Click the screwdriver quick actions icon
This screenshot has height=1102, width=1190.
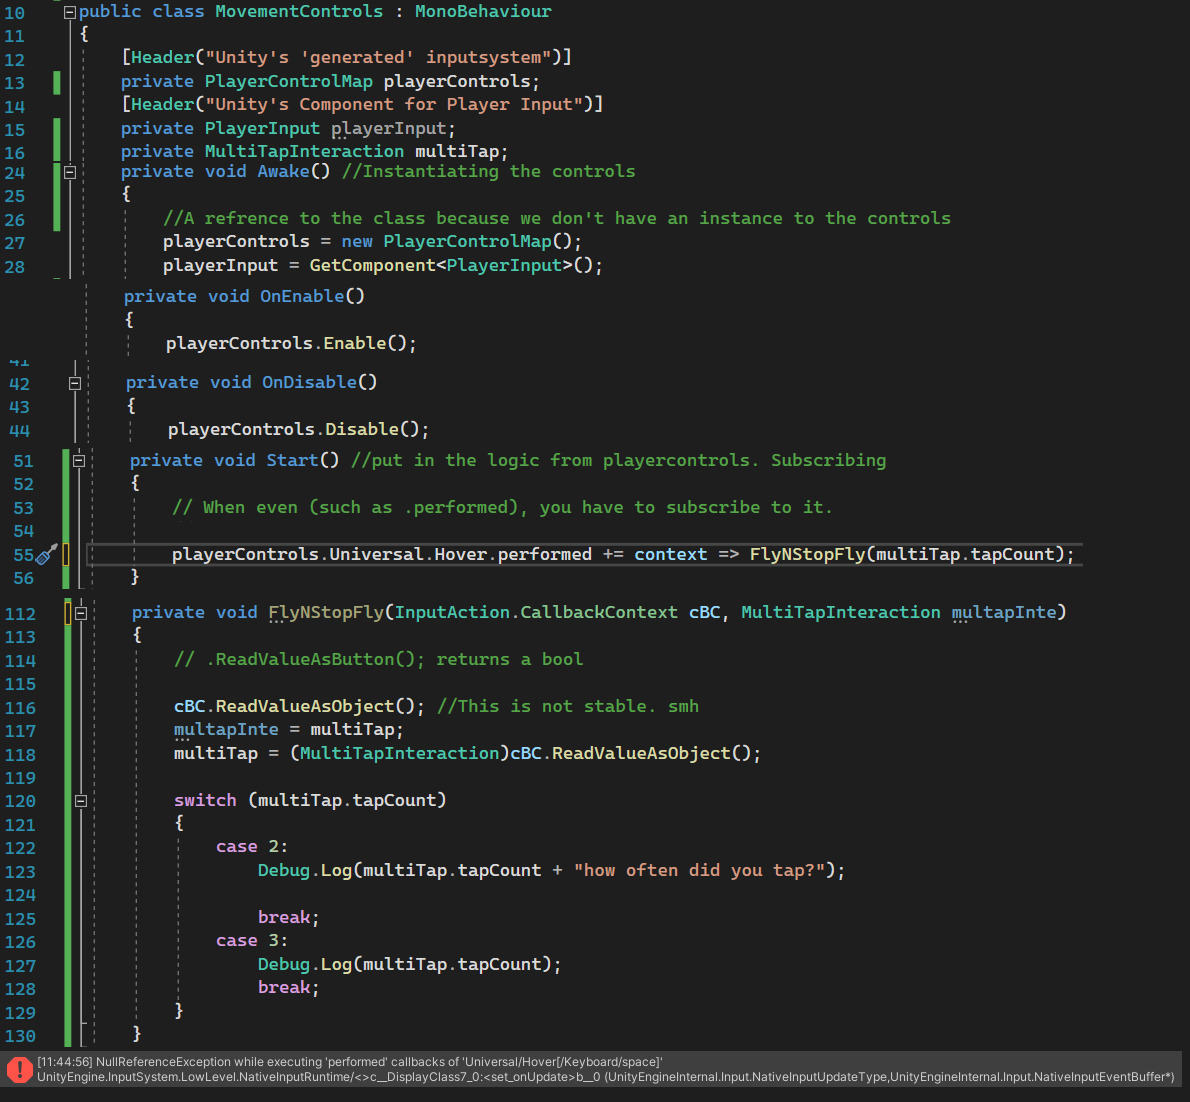point(47,554)
